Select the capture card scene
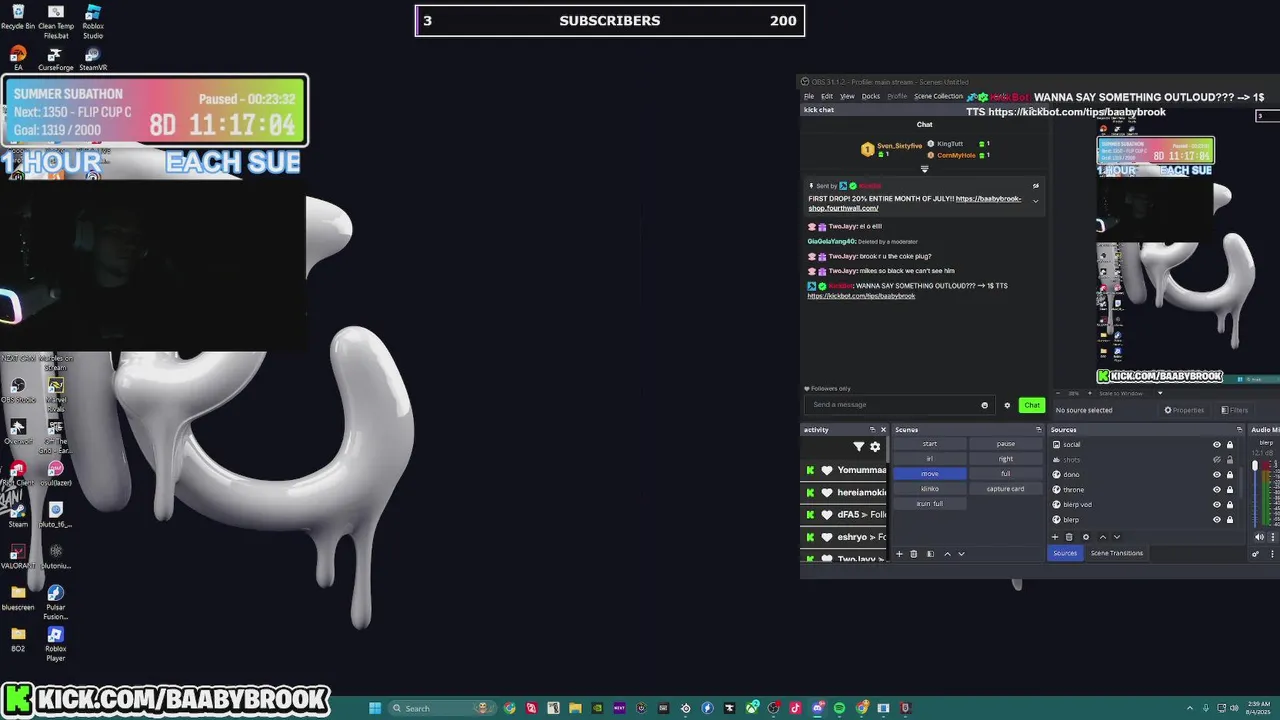The image size is (1280, 720). (x=1006, y=489)
